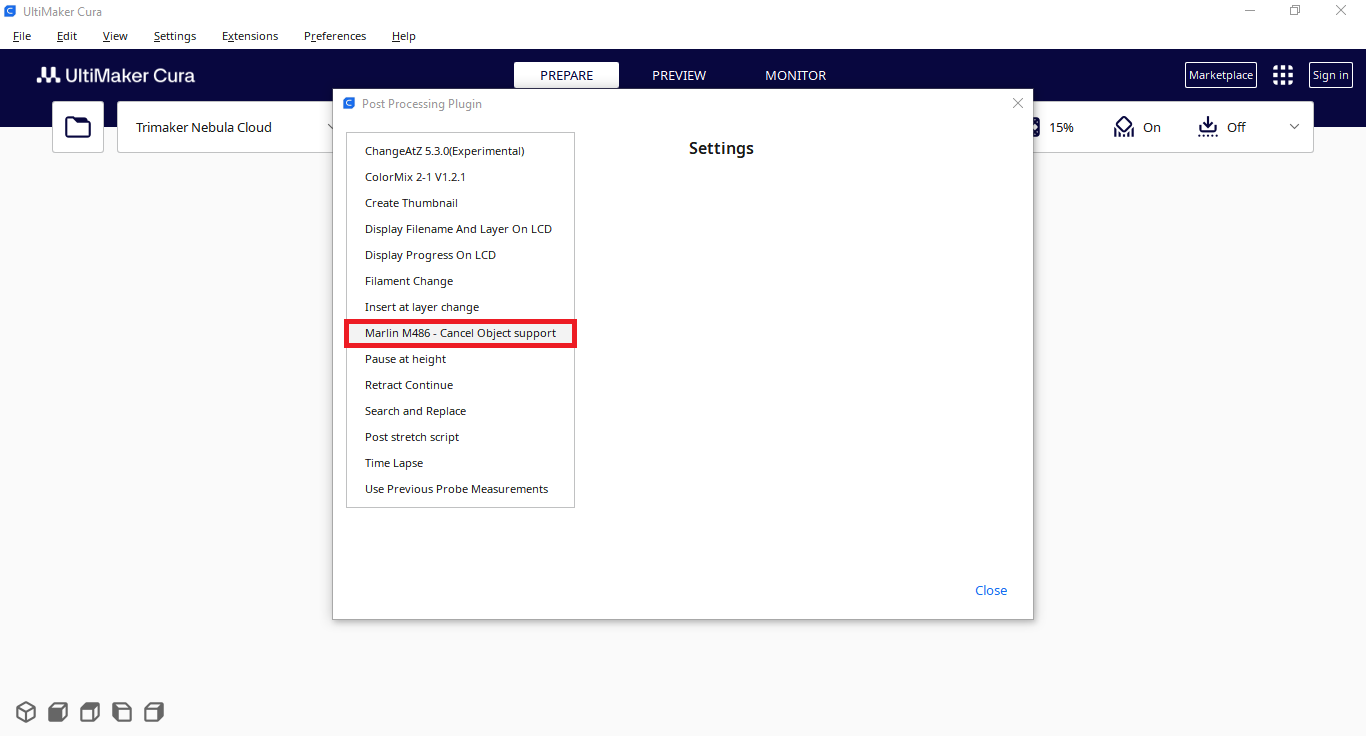Open the Extensions menu

pyautogui.click(x=250, y=36)
